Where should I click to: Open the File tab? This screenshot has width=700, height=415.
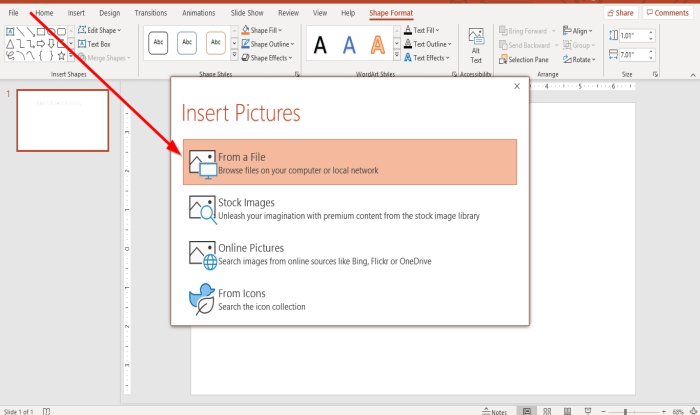pyautogui.click(x=13, y=13)
